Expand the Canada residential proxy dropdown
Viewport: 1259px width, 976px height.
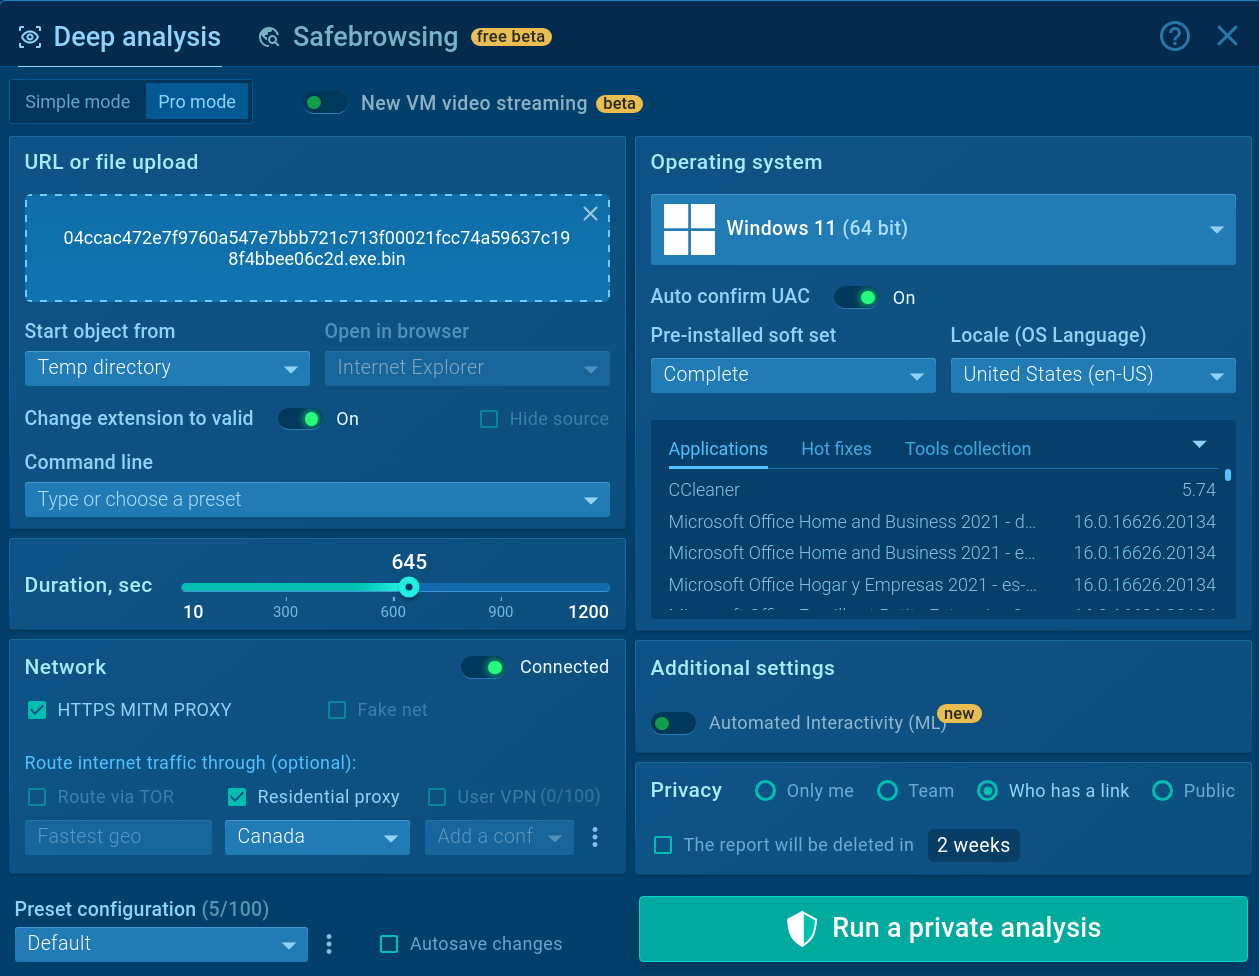(317, 837)
